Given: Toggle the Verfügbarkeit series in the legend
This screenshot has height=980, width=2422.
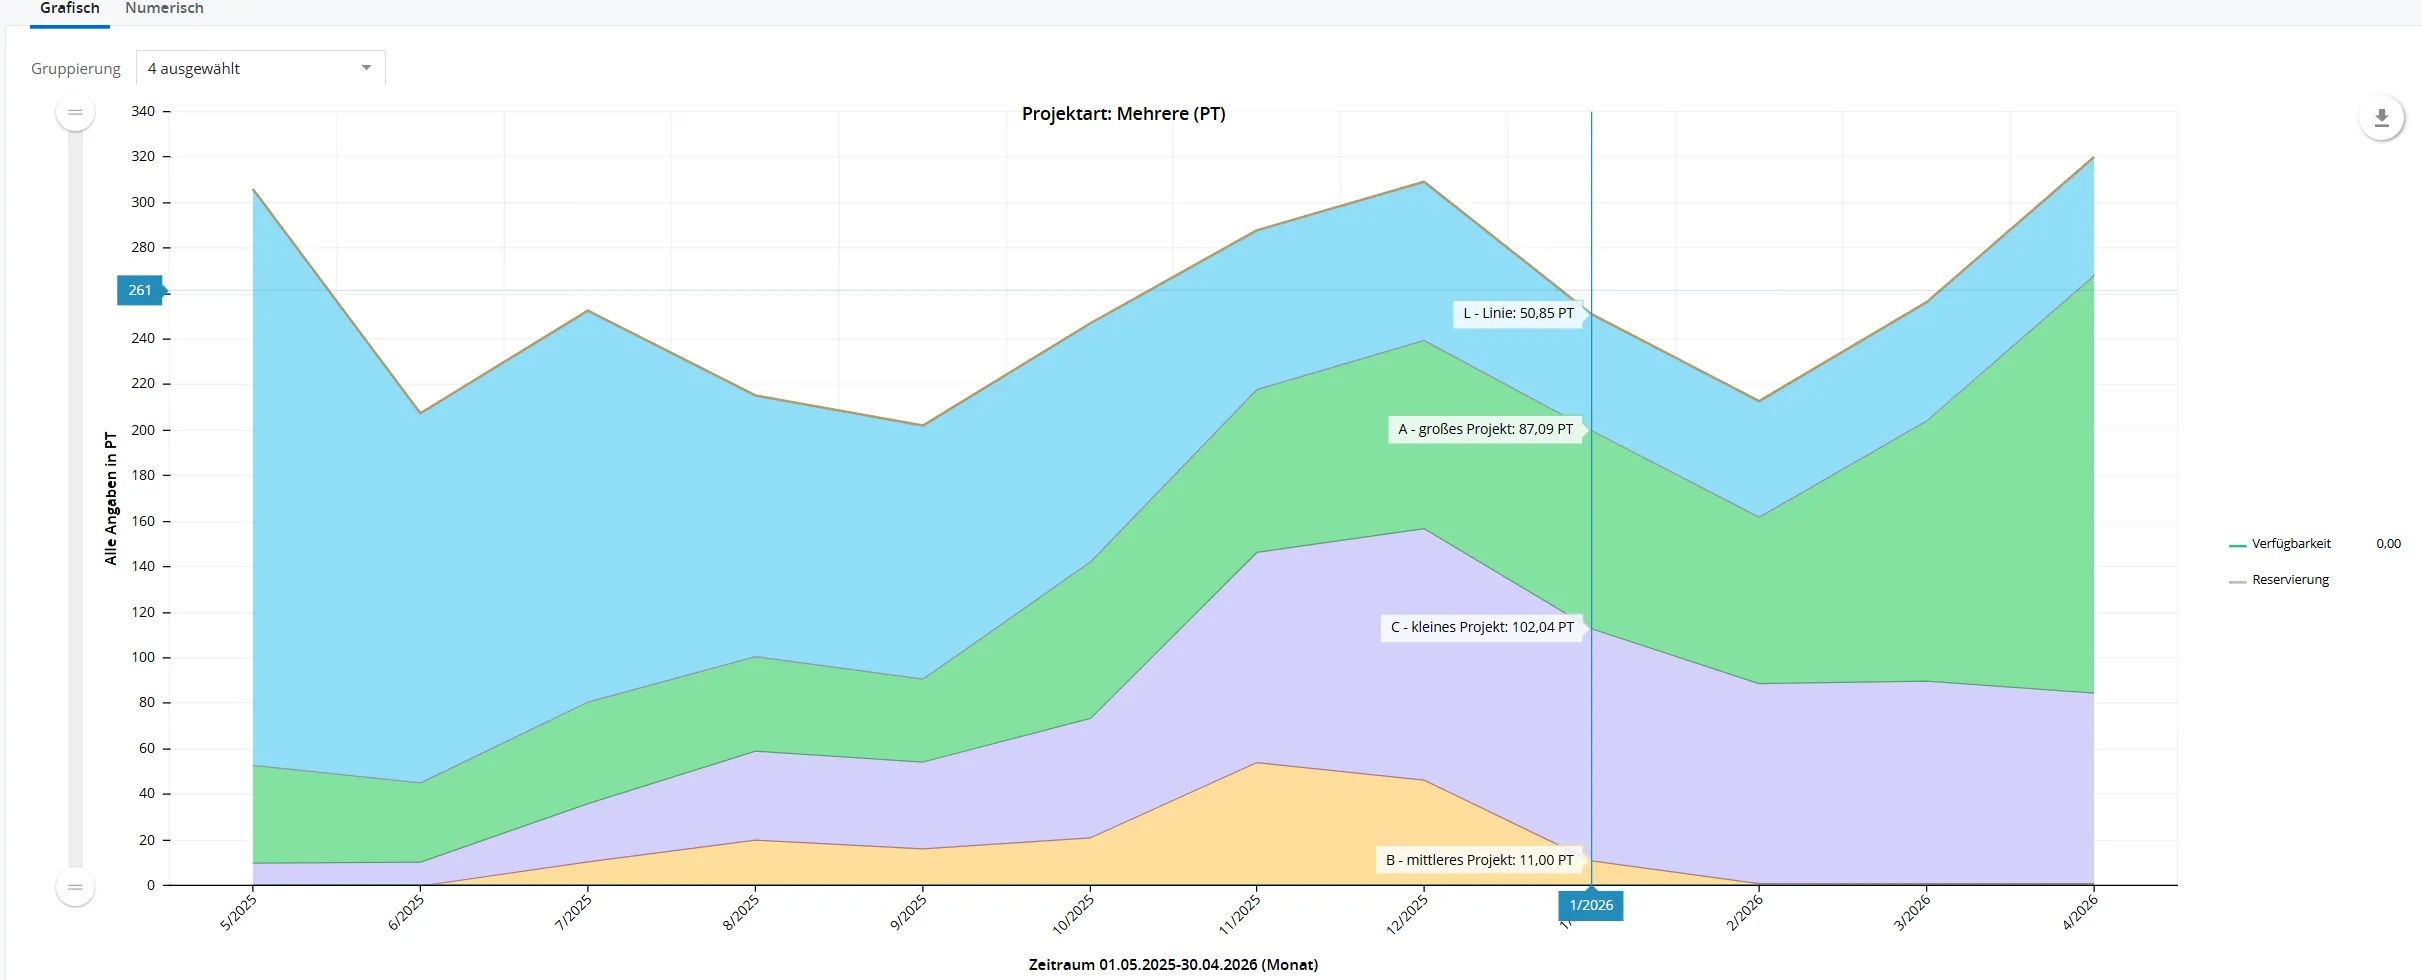Looking at the screenshot, I should [x=2290, y=544].
